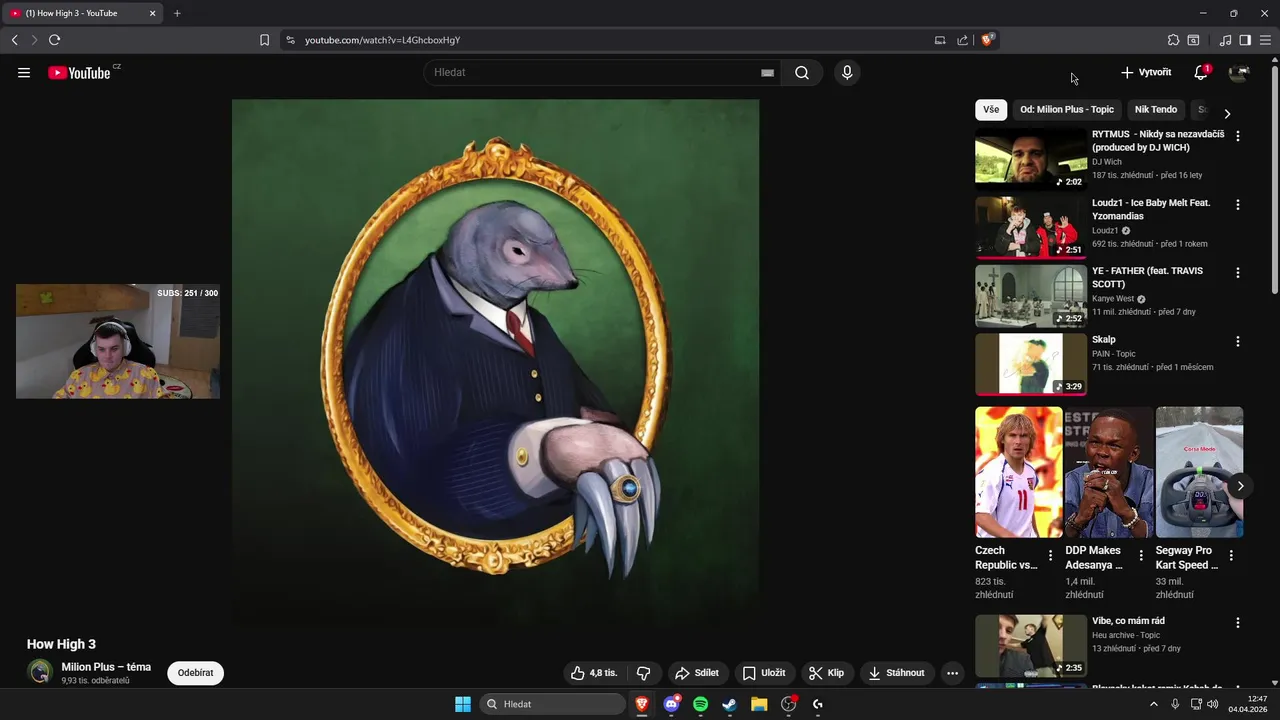The height and width of the screenshot is (720, 1280).
Task: Click the Uložit save button
Action: click(x=765, y=673)
